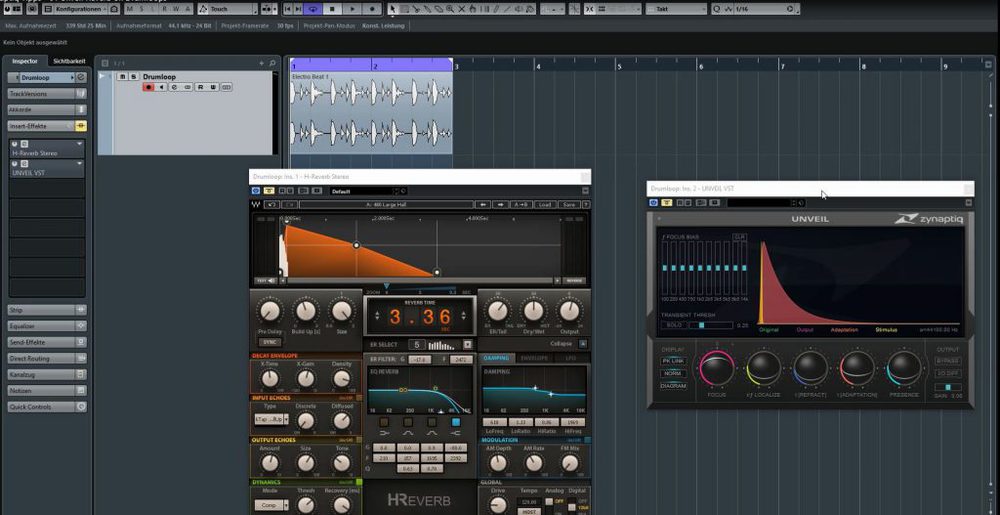The height and width of the screenshot is (515, 1000).
Task: Click the A→B copy button in H-Reverb
Action: 520,205
